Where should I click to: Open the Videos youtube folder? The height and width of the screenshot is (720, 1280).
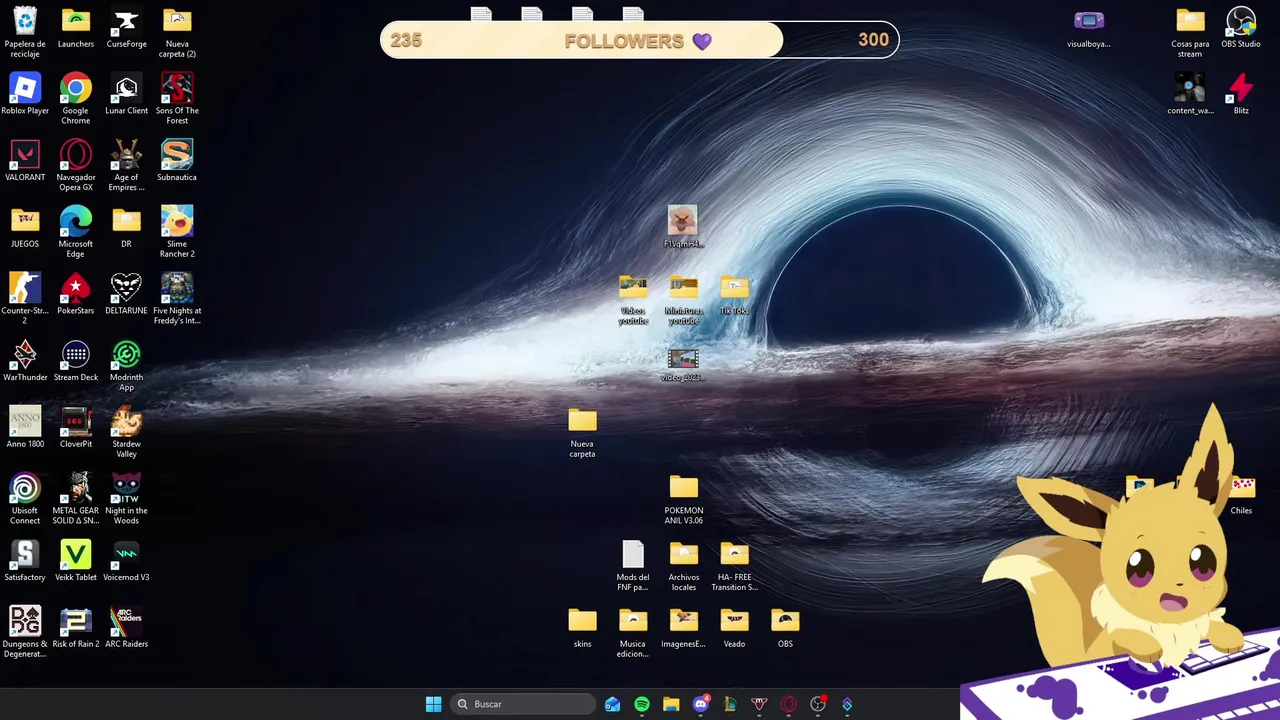(633, 288)
